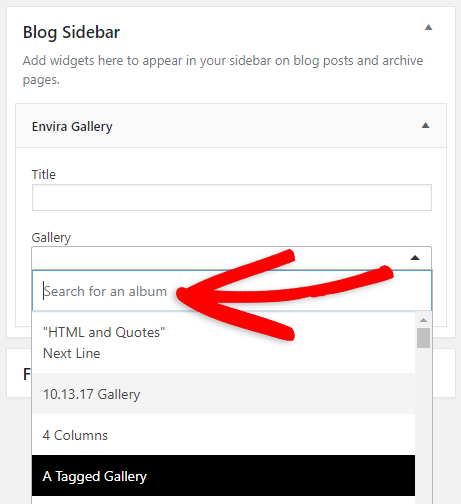The width and height of the screenshot is (461, 504).
Task: Collapse the Blog Sidebar panel arrow
Action: coord(428,27)
